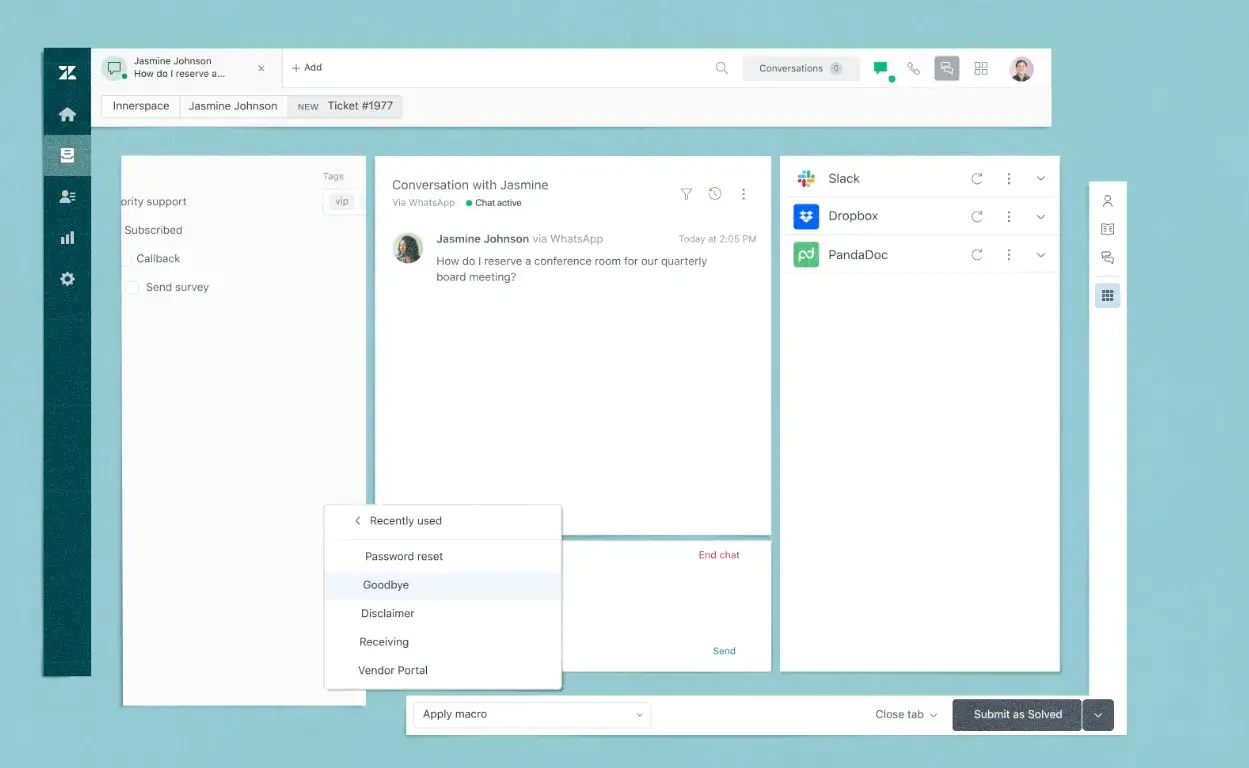Open the Home icon in sidebar
The width and height of the screenshot is (1249, 768).
pos(67,115)
